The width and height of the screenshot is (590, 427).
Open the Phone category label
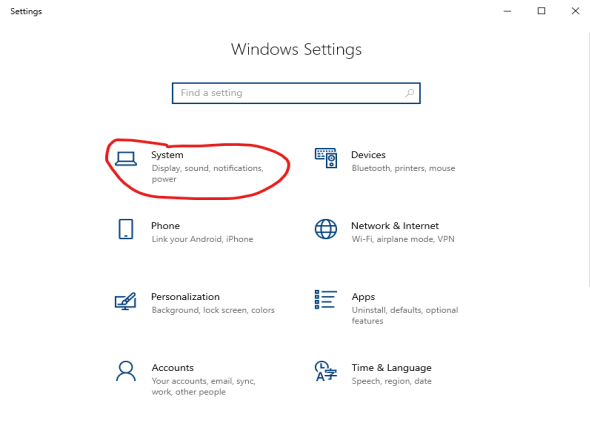(x=166, y=226)
